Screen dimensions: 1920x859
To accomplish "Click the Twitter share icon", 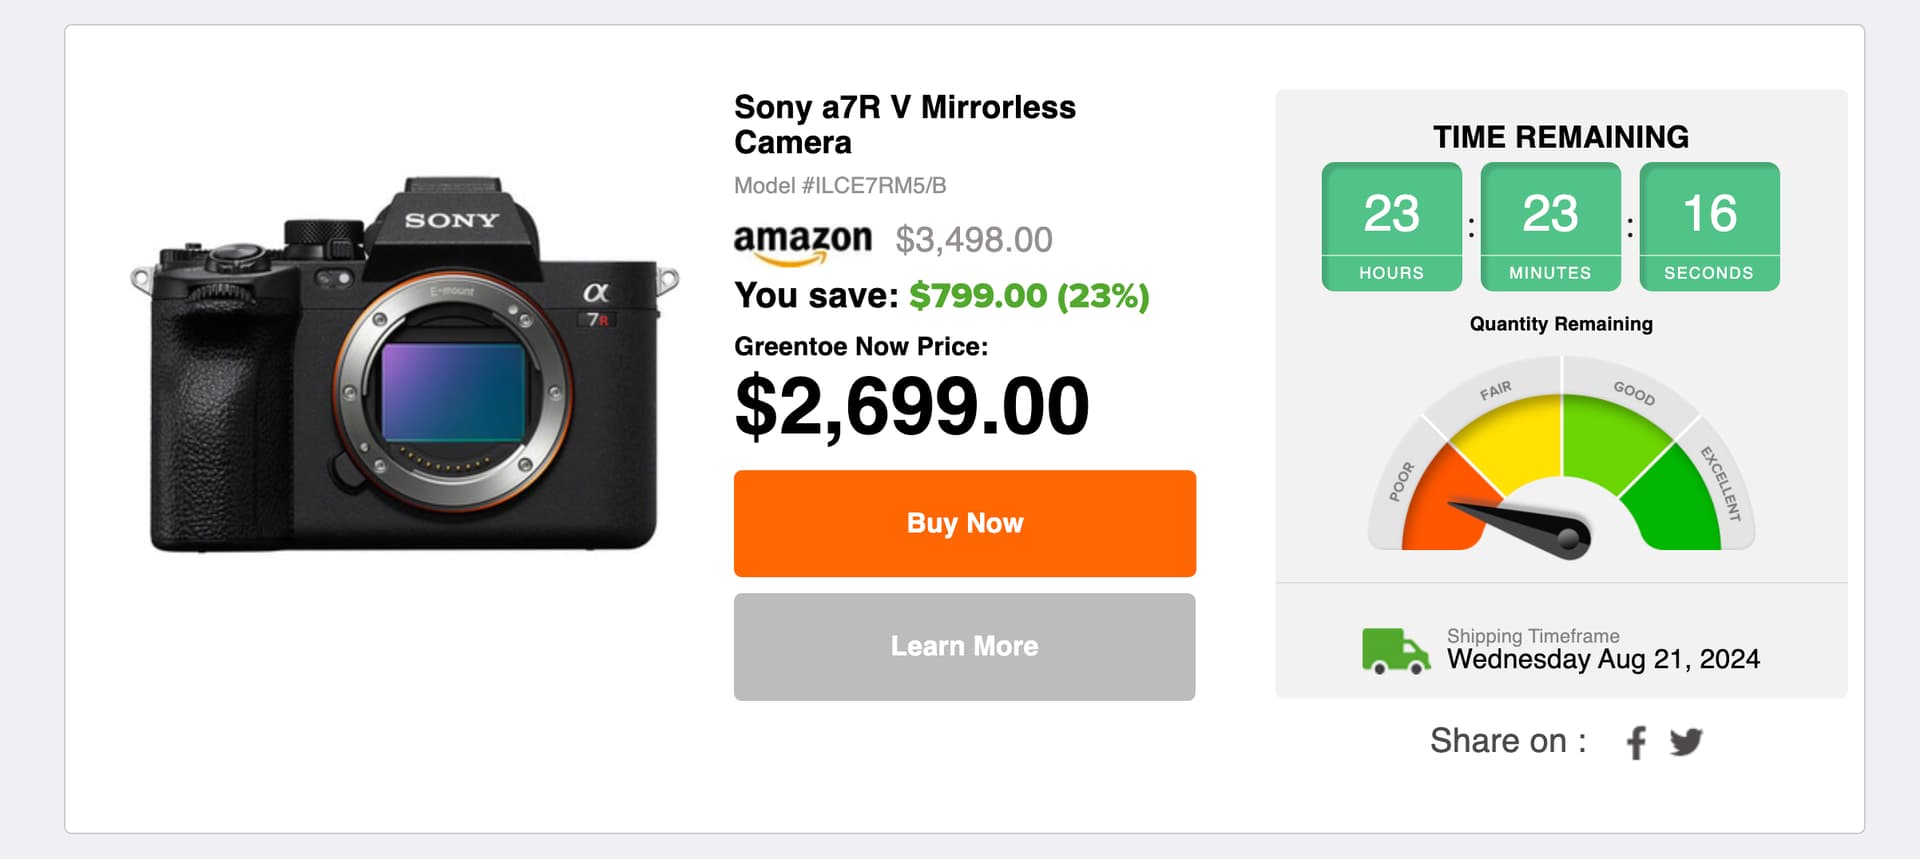I will click(x=1686, y=742).
